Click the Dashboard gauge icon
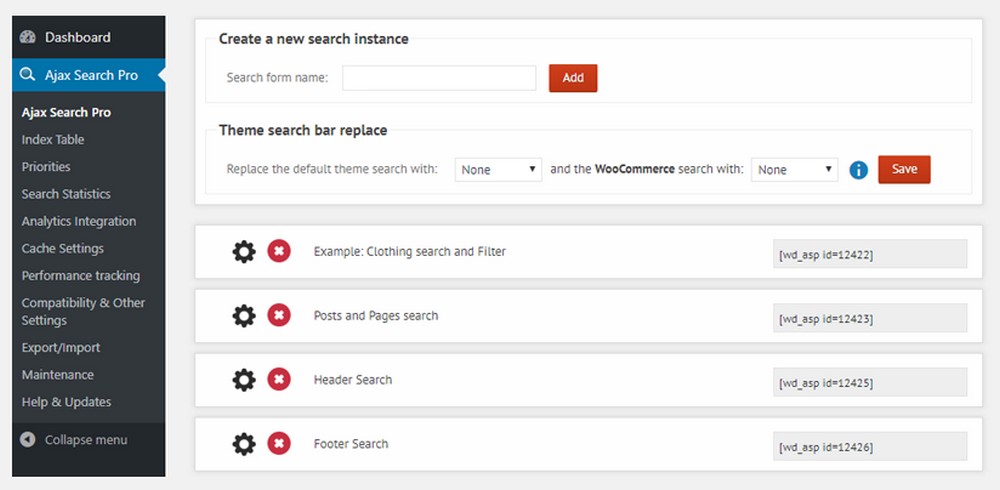This screenshot has width=1000, height=490. click(x=28, y=38)
